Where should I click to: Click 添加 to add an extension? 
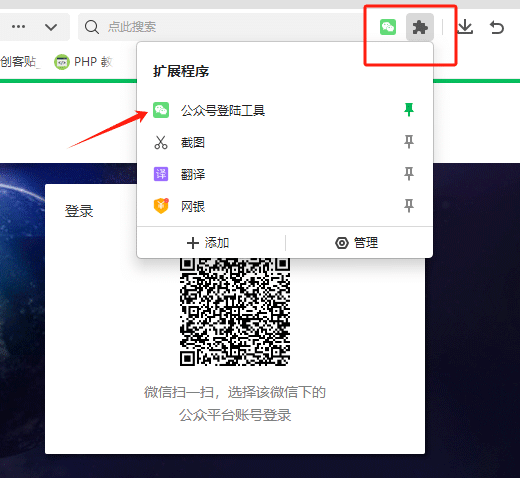pos(208,243)
